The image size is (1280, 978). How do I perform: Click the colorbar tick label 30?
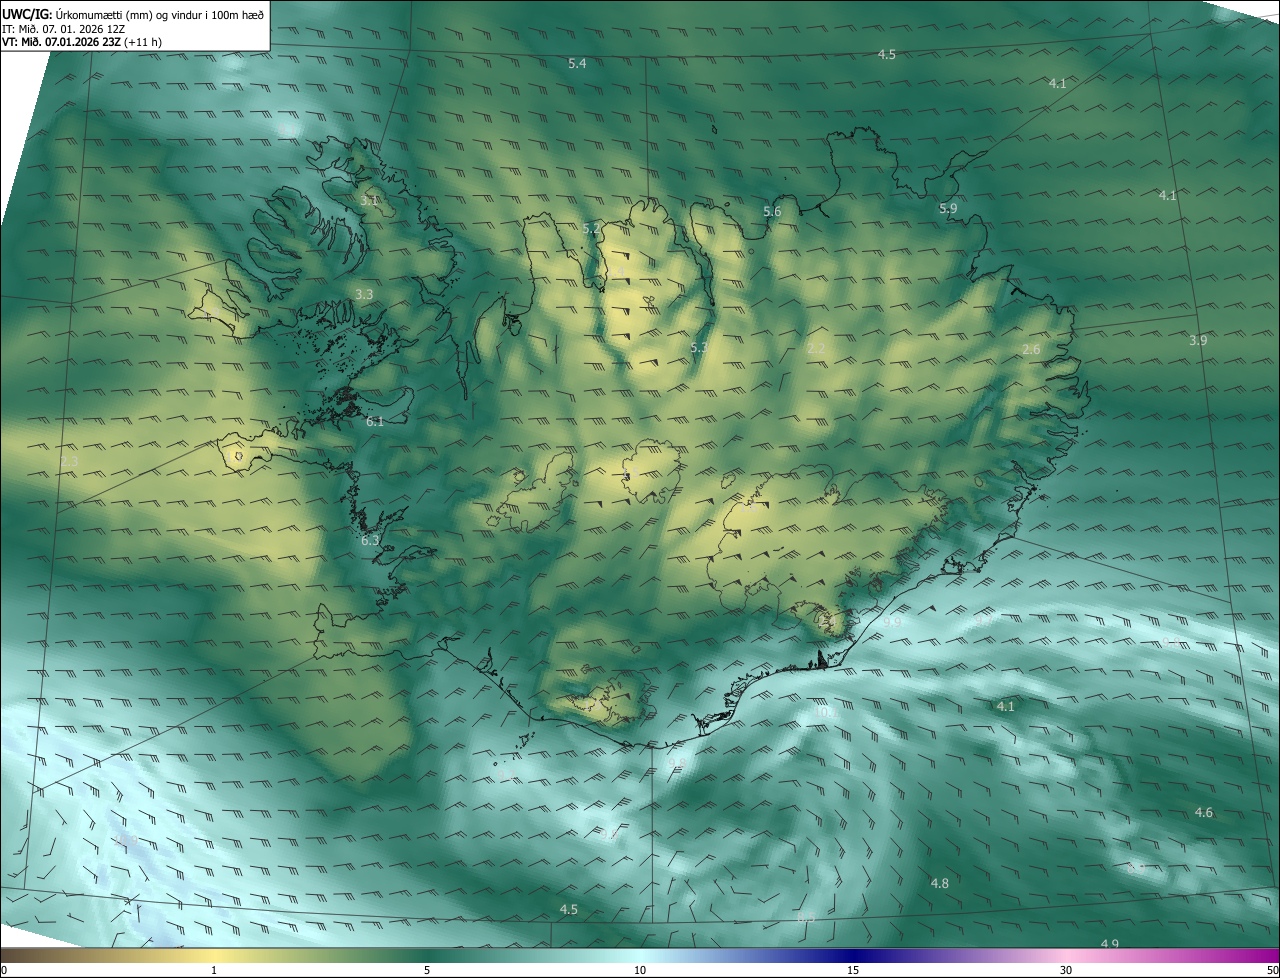point(1066,971)
